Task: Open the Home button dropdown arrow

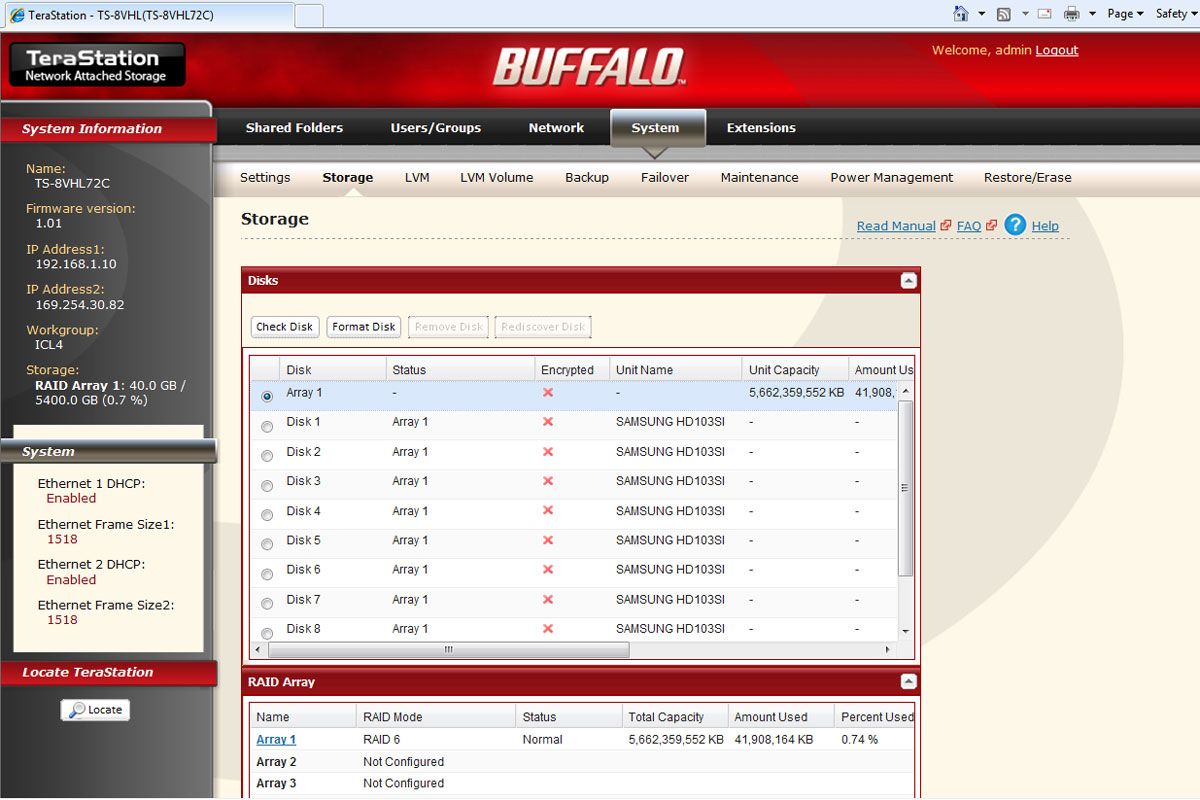Action: click(981, 14)
